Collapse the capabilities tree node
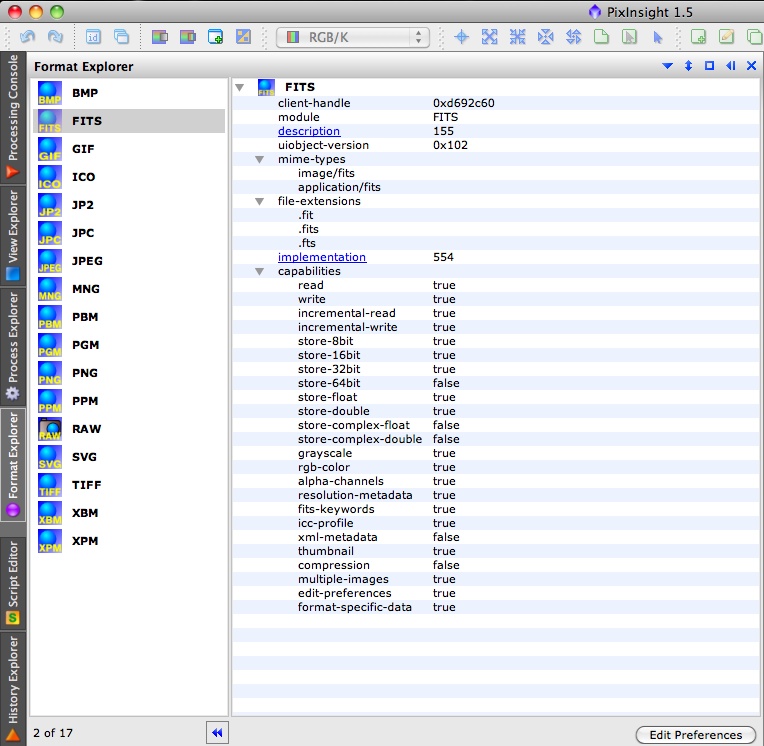 tap(260, 271)
